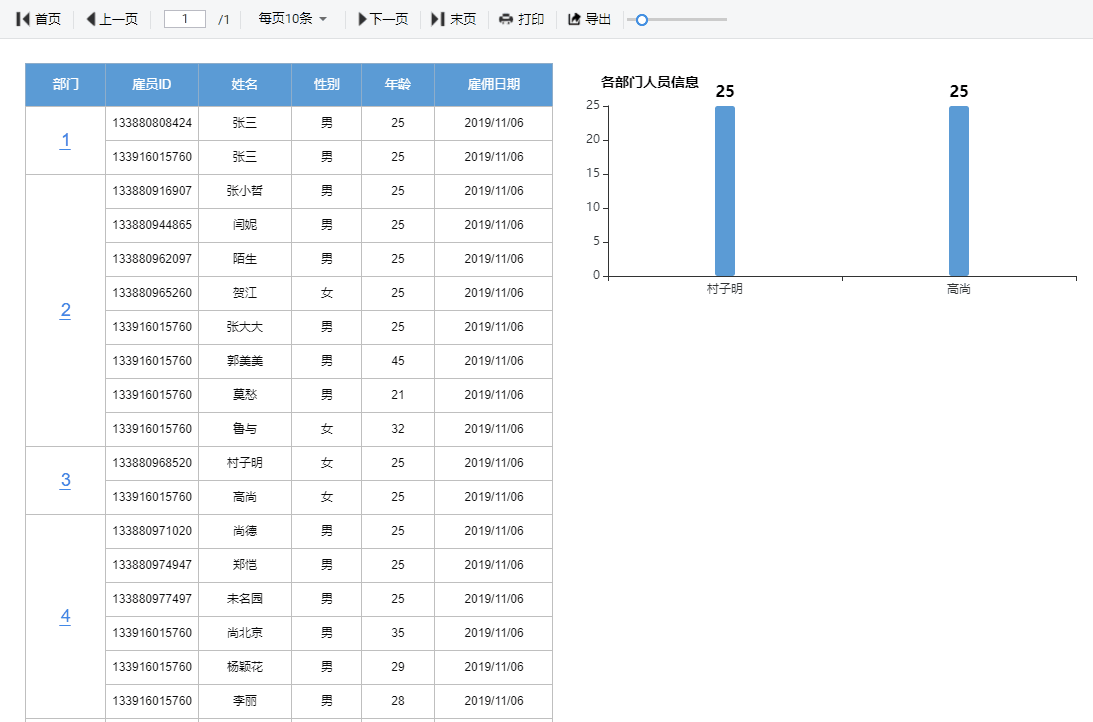
Task: Open department 3 link
Action: click(x=65, y=480)
